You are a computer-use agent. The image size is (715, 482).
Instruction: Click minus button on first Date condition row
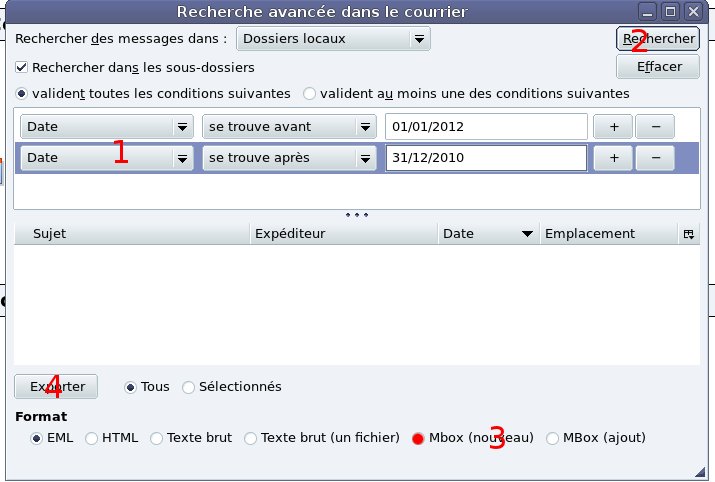point(655,127)
